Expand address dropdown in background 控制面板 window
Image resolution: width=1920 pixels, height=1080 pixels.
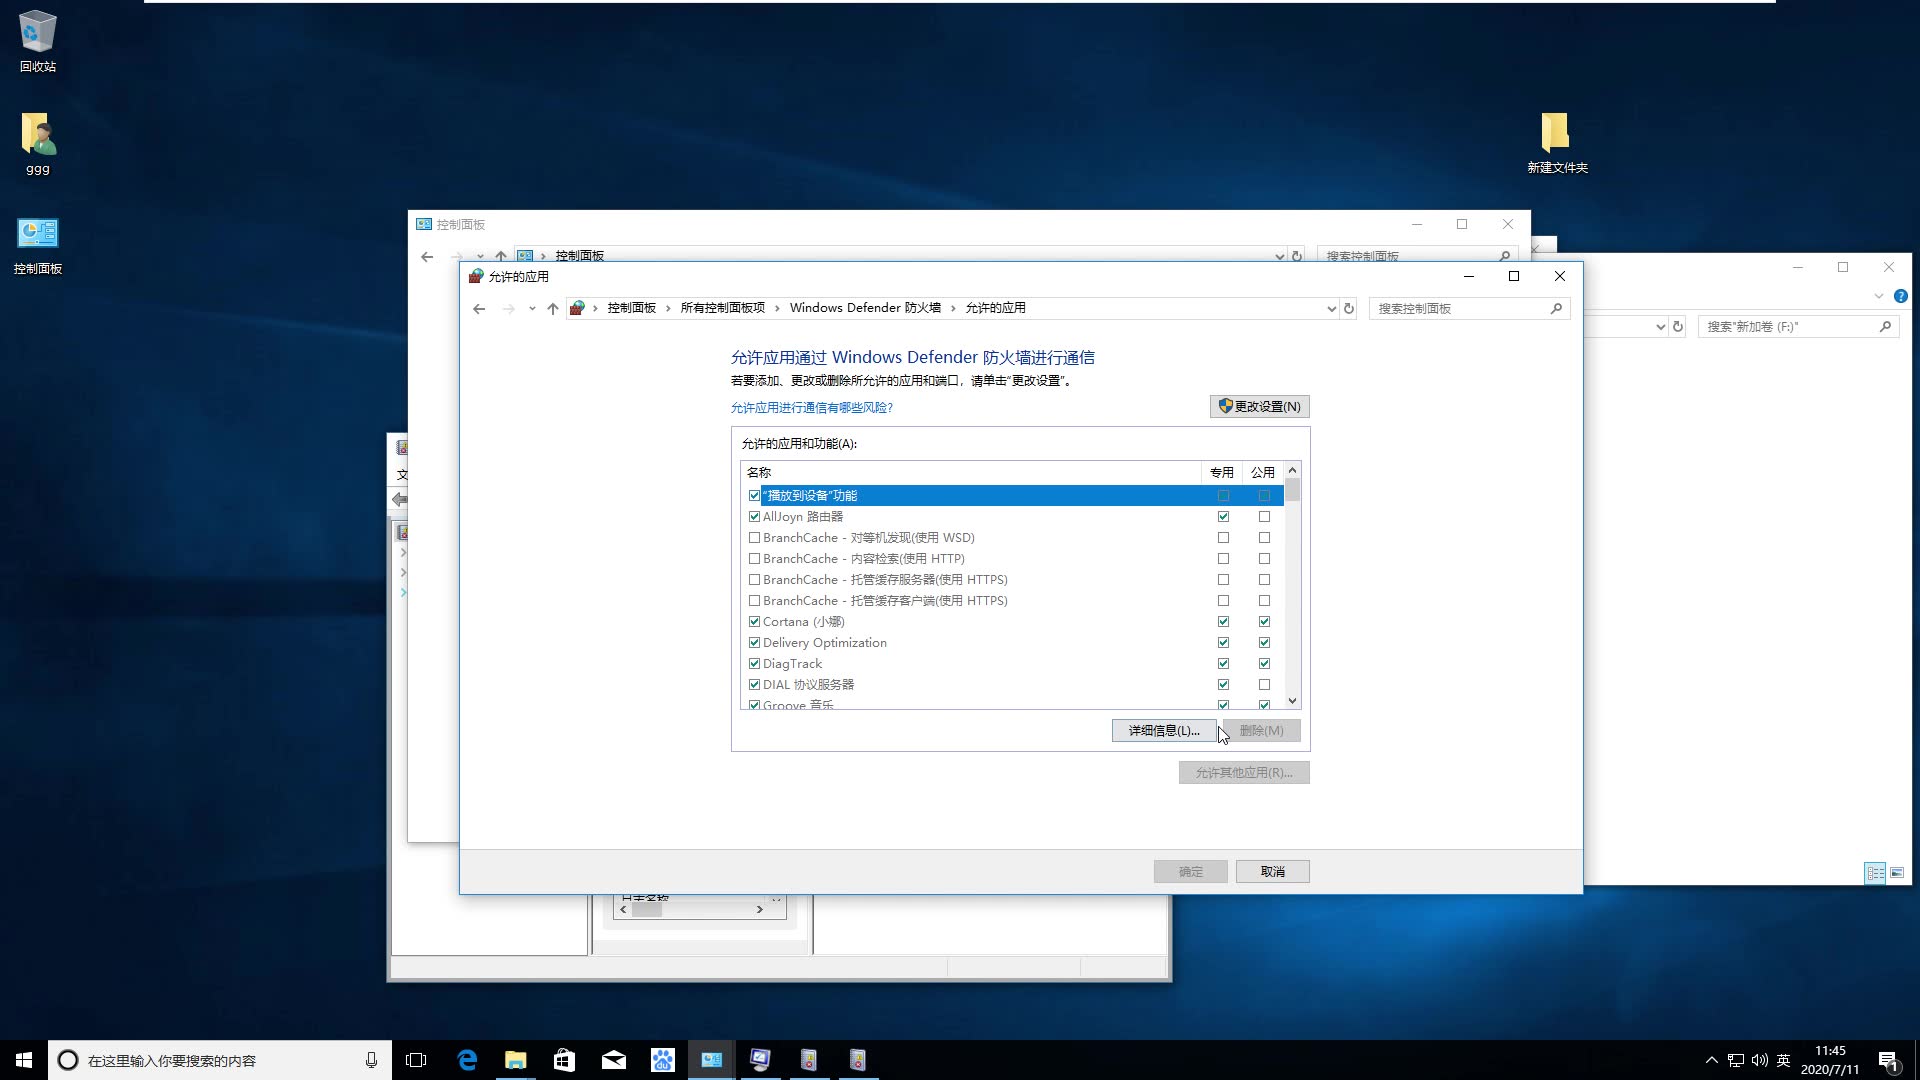(x=1279, y=257)
